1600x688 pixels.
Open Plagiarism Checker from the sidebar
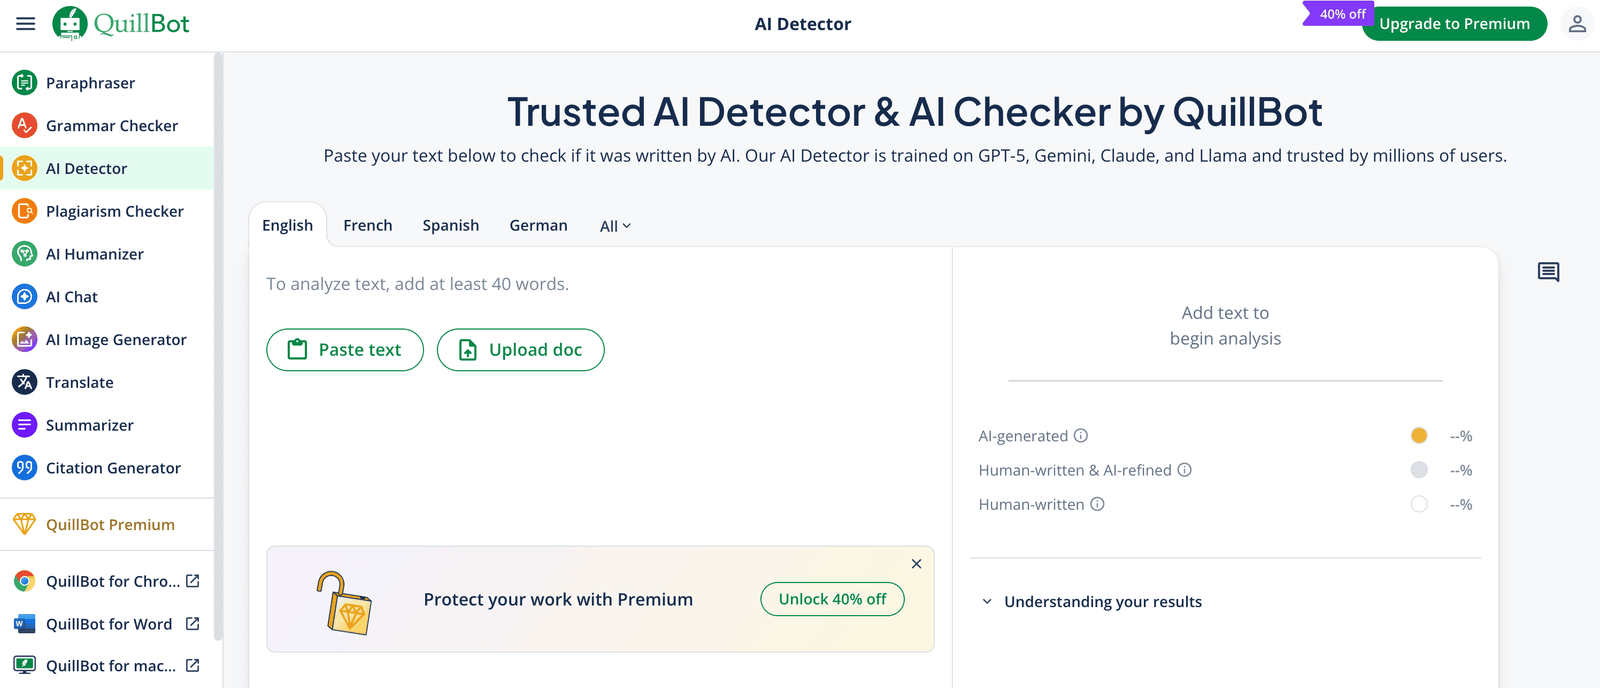[107, 211]
